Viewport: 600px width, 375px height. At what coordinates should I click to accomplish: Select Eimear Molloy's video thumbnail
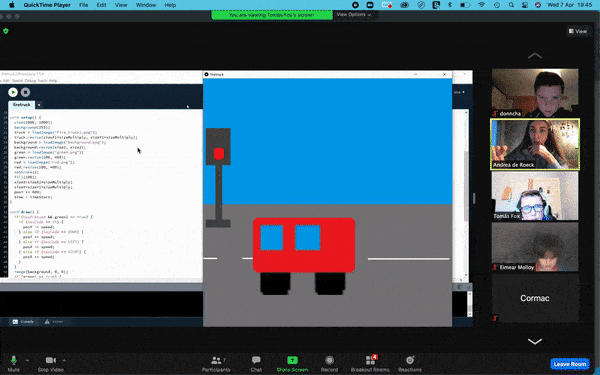point(535,247)
